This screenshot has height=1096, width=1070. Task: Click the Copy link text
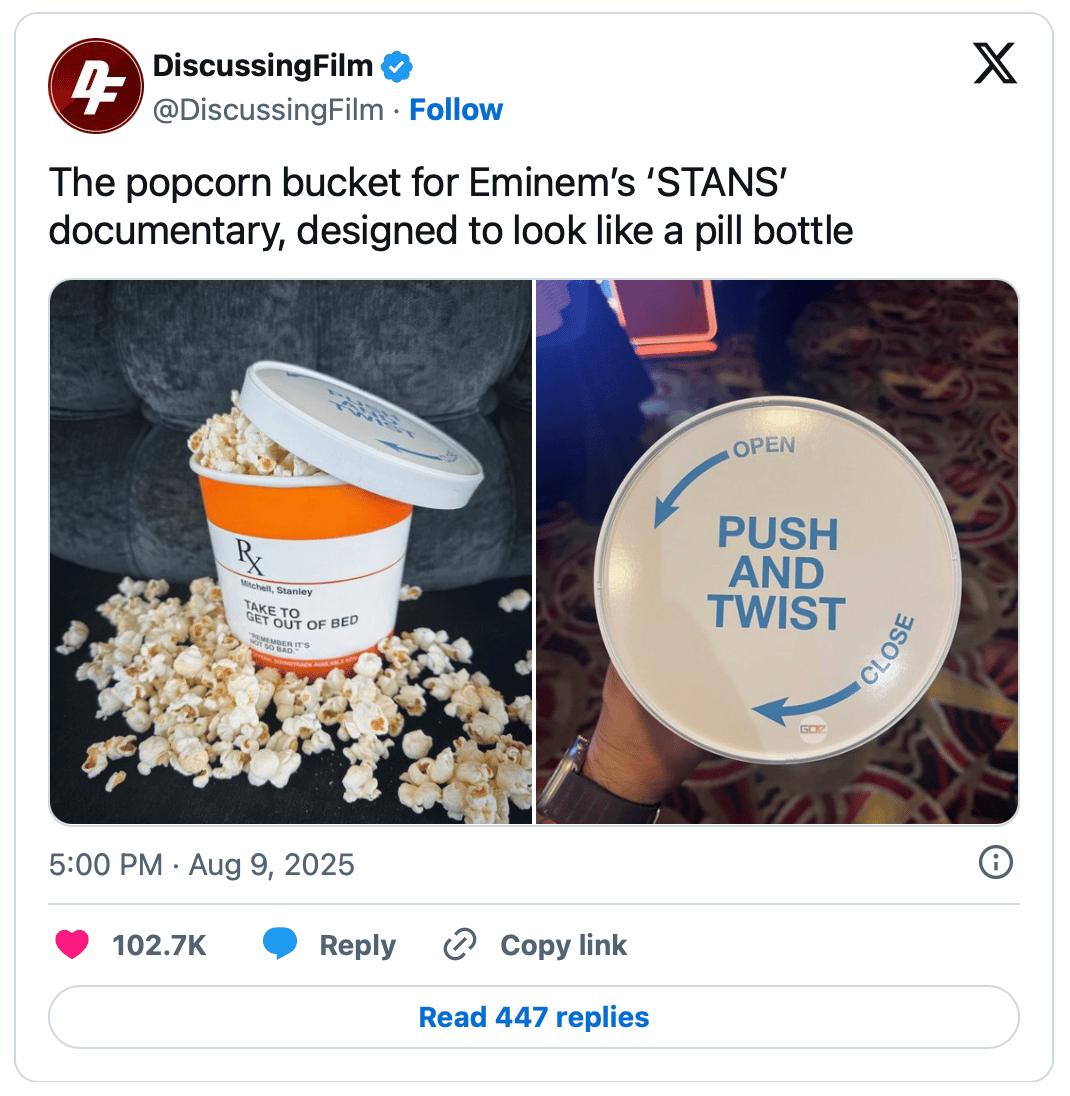563,946
